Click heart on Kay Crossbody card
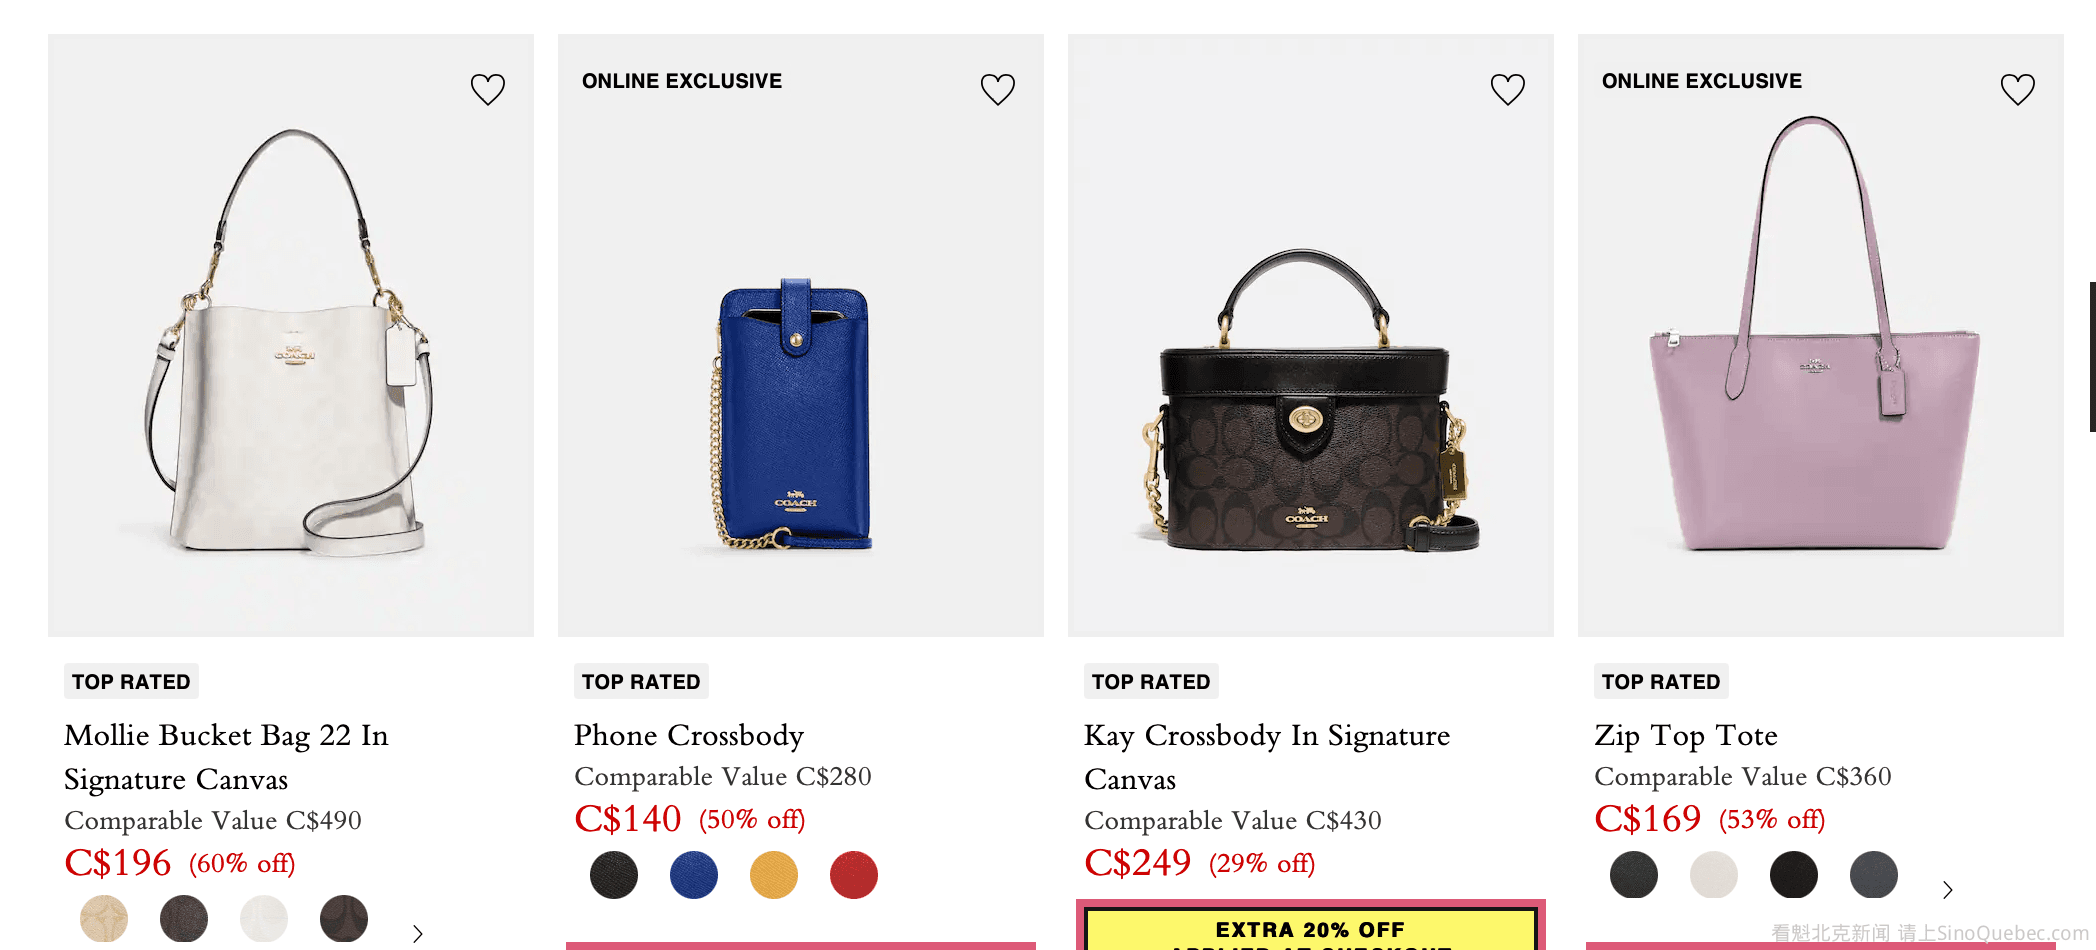The image size is (2096, 950). [x=1508, y=90]
